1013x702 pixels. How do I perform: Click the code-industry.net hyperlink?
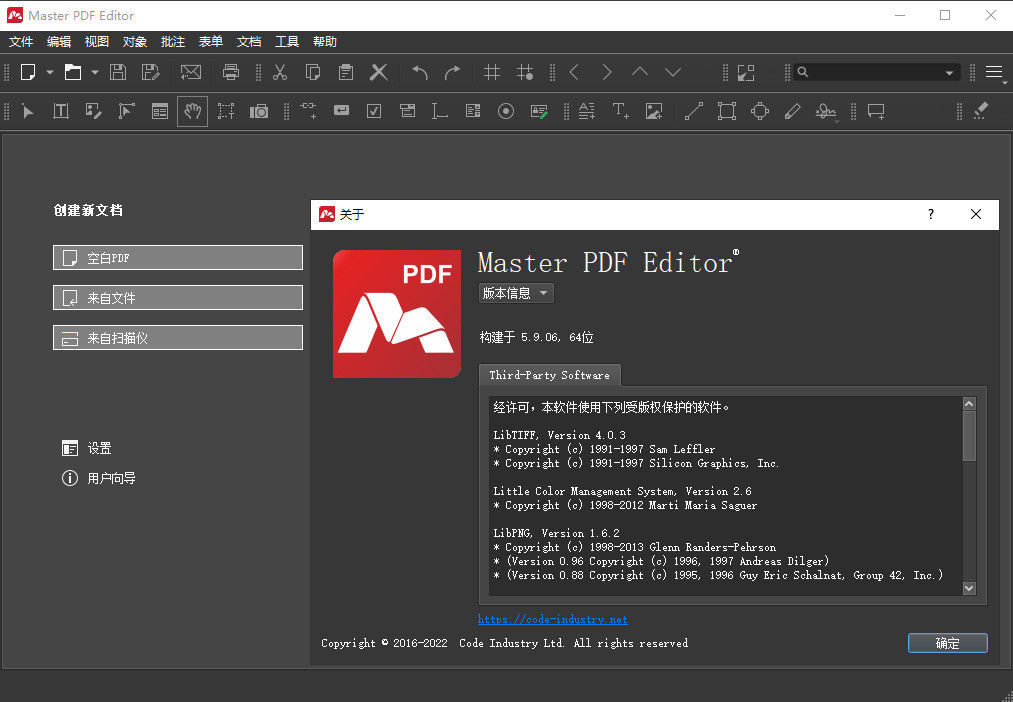pyautogui.click(x=552, y=618)
